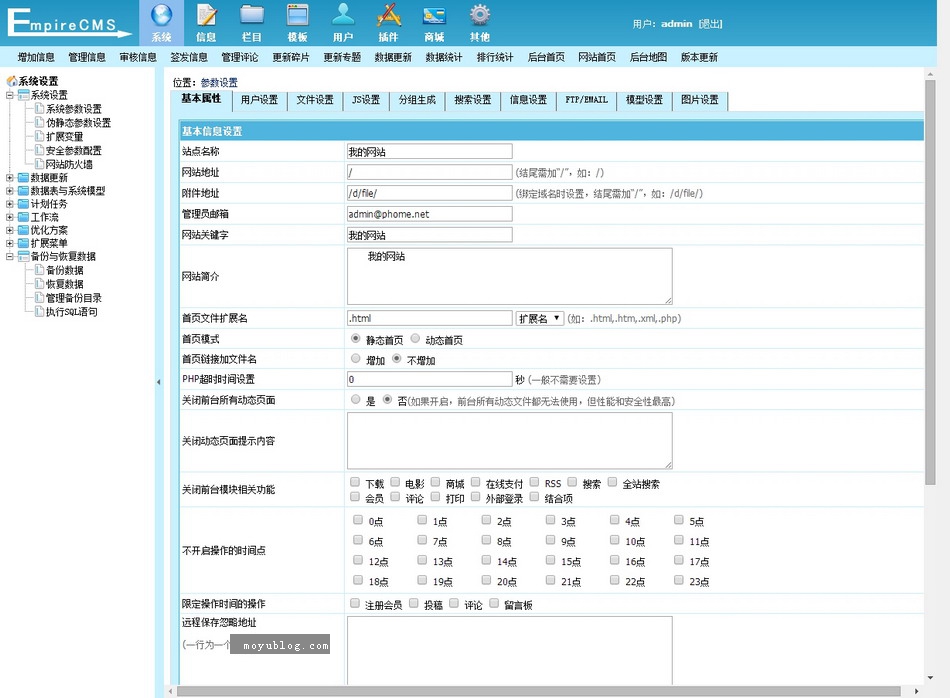The width and height of the screenshot is (950, 698).
Task: Click folder icon beside 计划任务
Action: [24, 204]
